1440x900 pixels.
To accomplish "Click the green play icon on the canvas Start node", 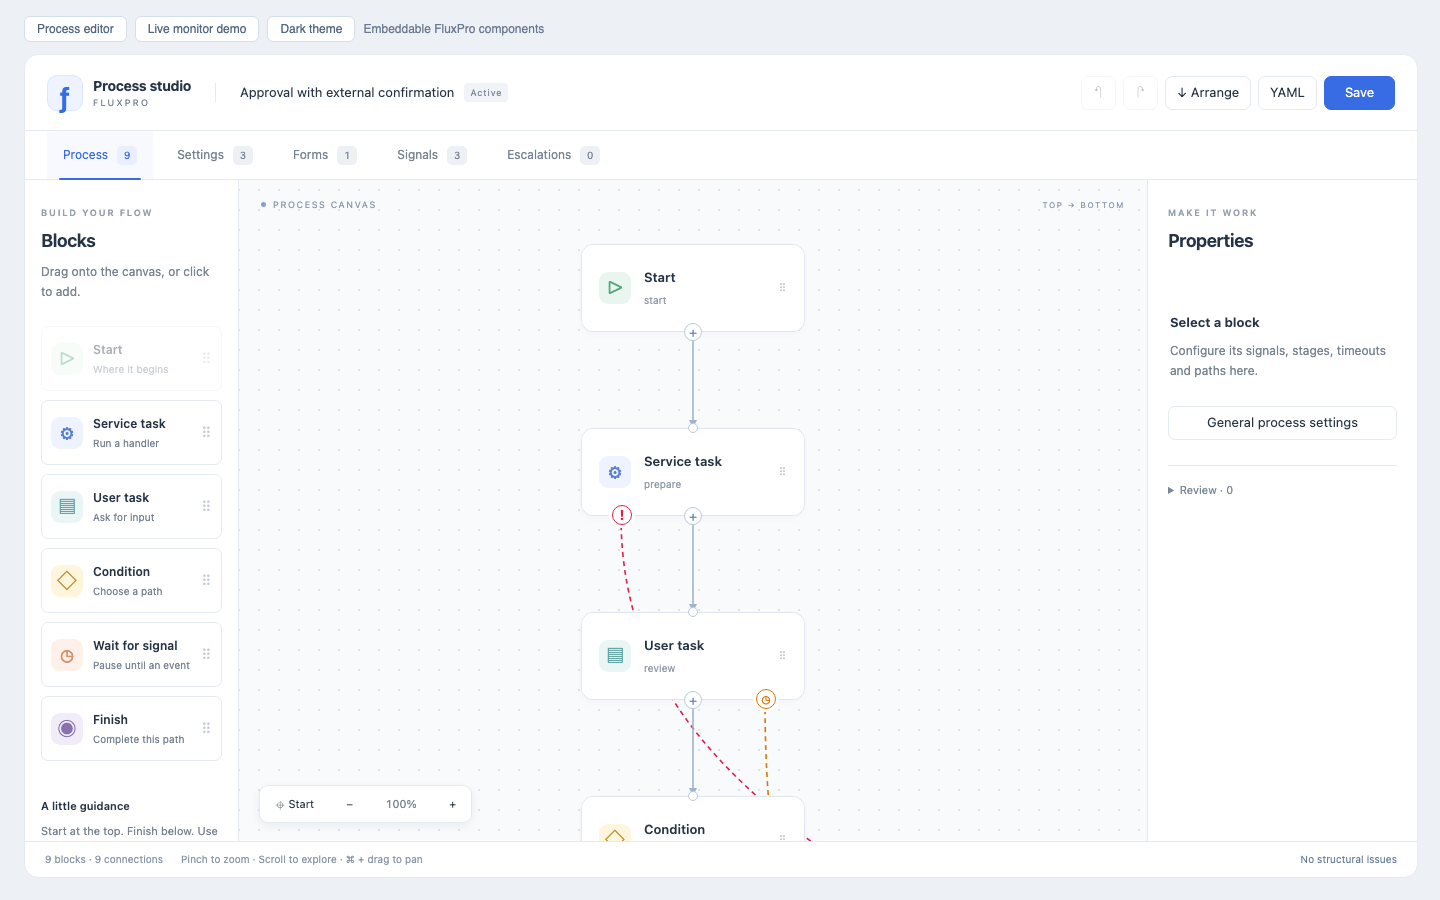I will tap(615, 288).
